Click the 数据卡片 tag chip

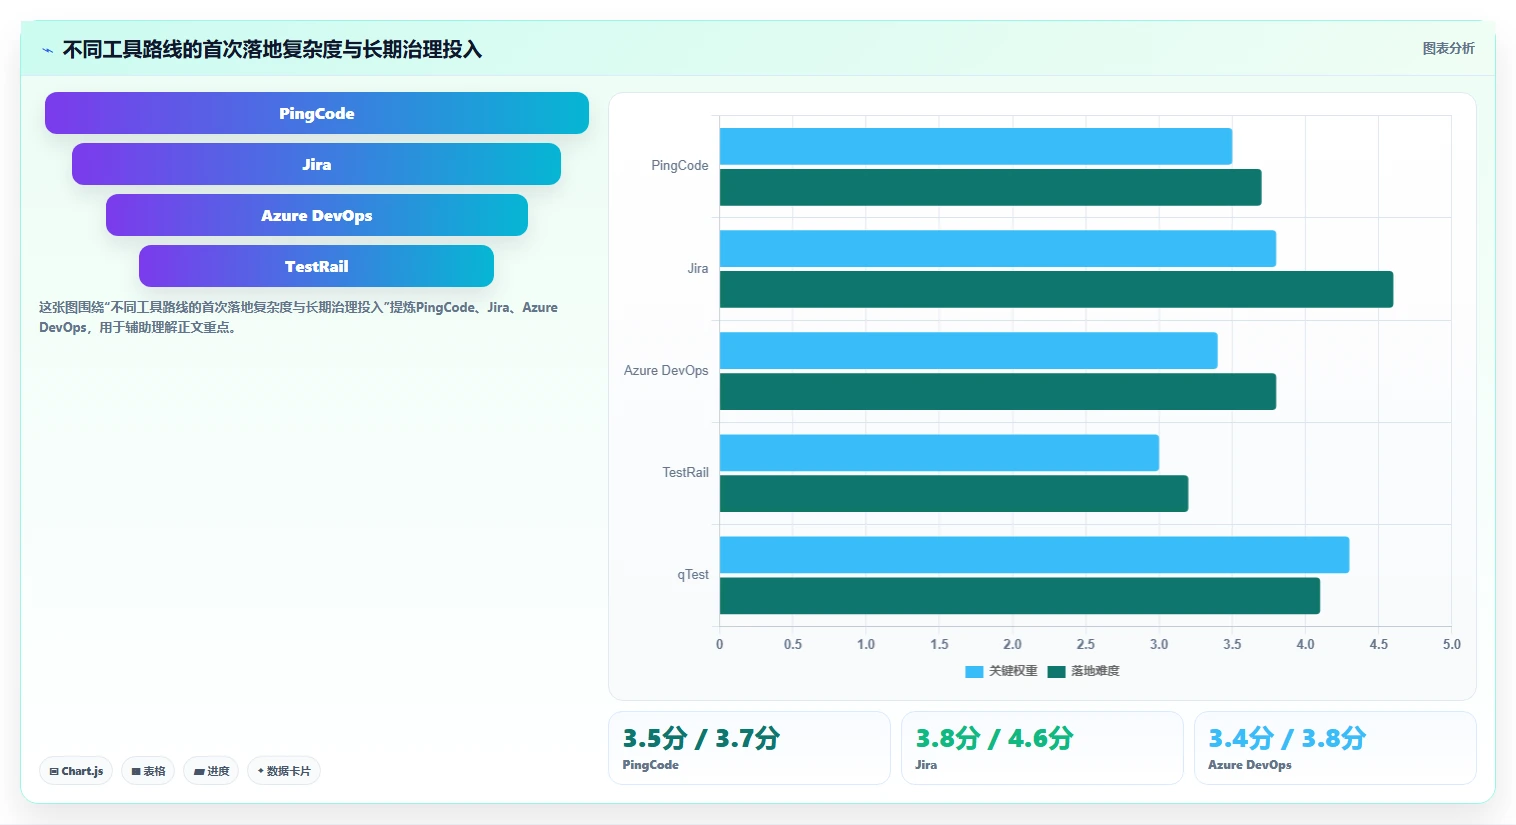284,771
